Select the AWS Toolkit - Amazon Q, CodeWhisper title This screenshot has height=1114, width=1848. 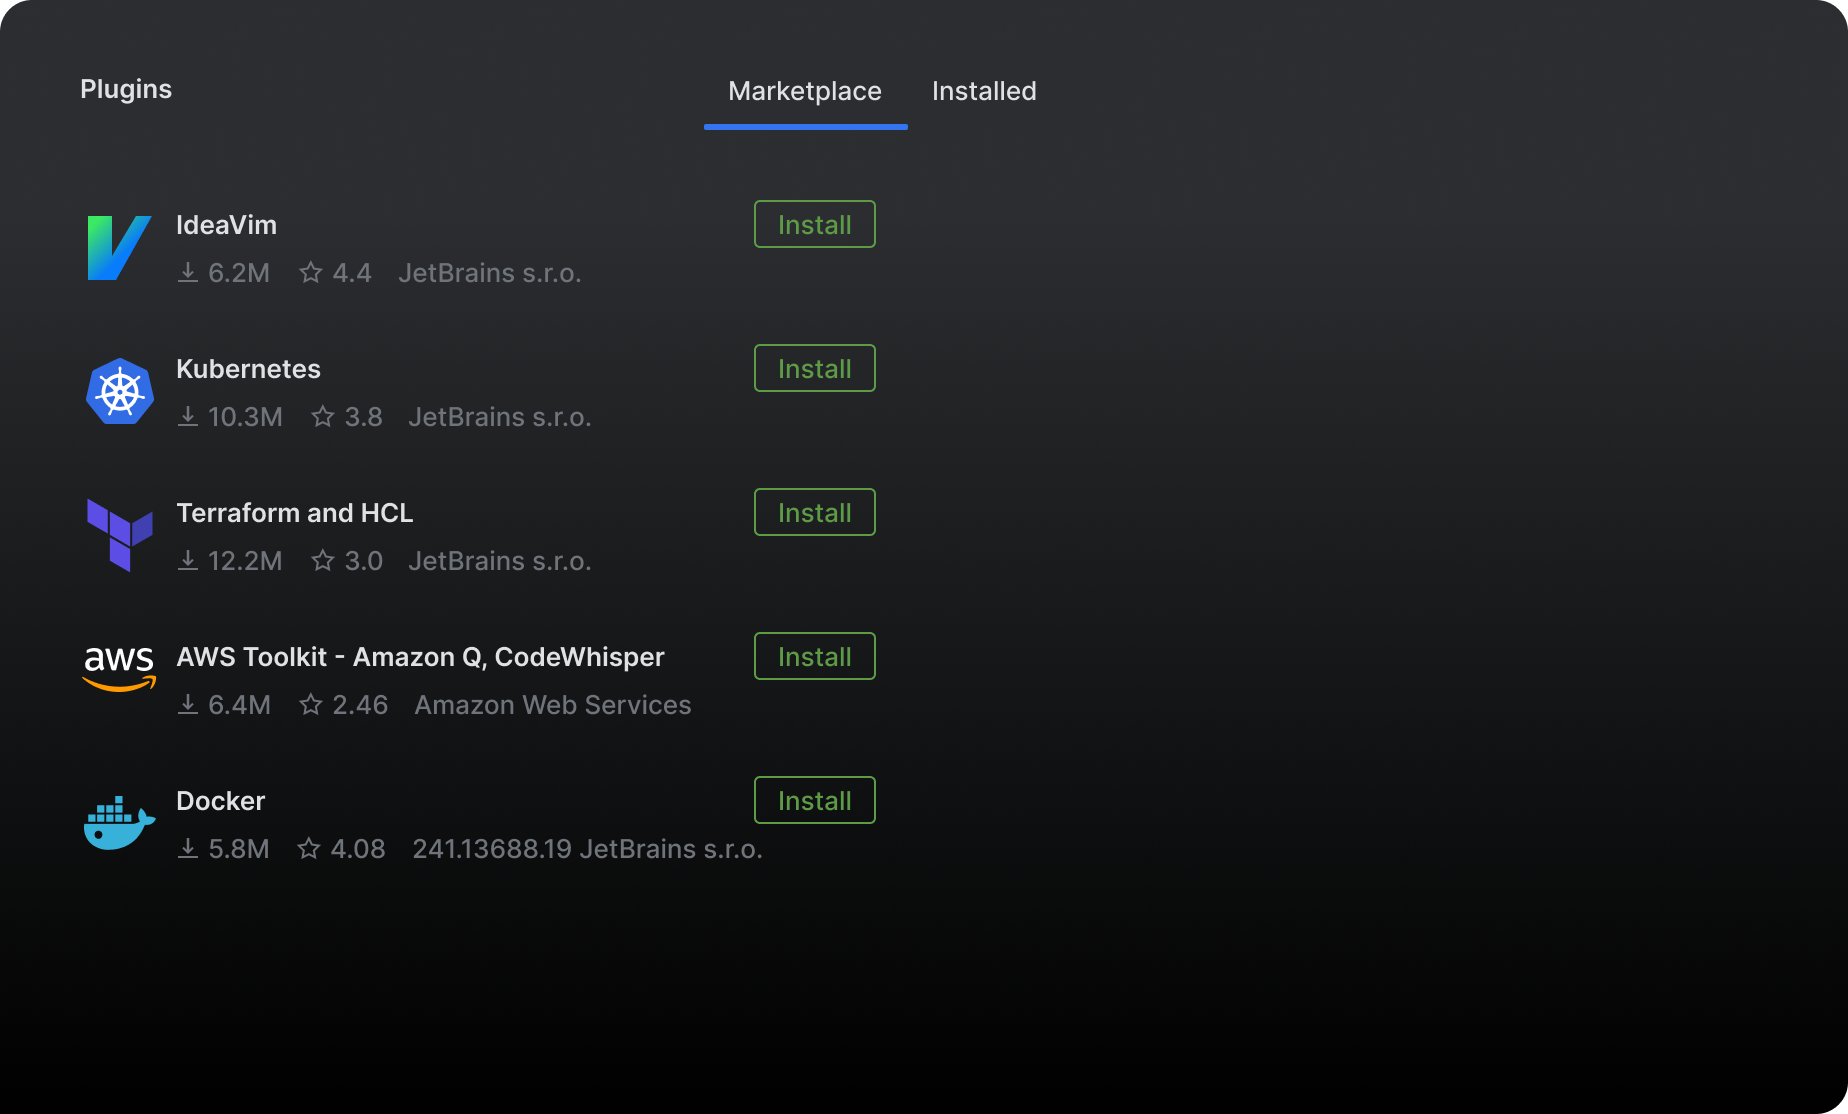pos(420,657)
